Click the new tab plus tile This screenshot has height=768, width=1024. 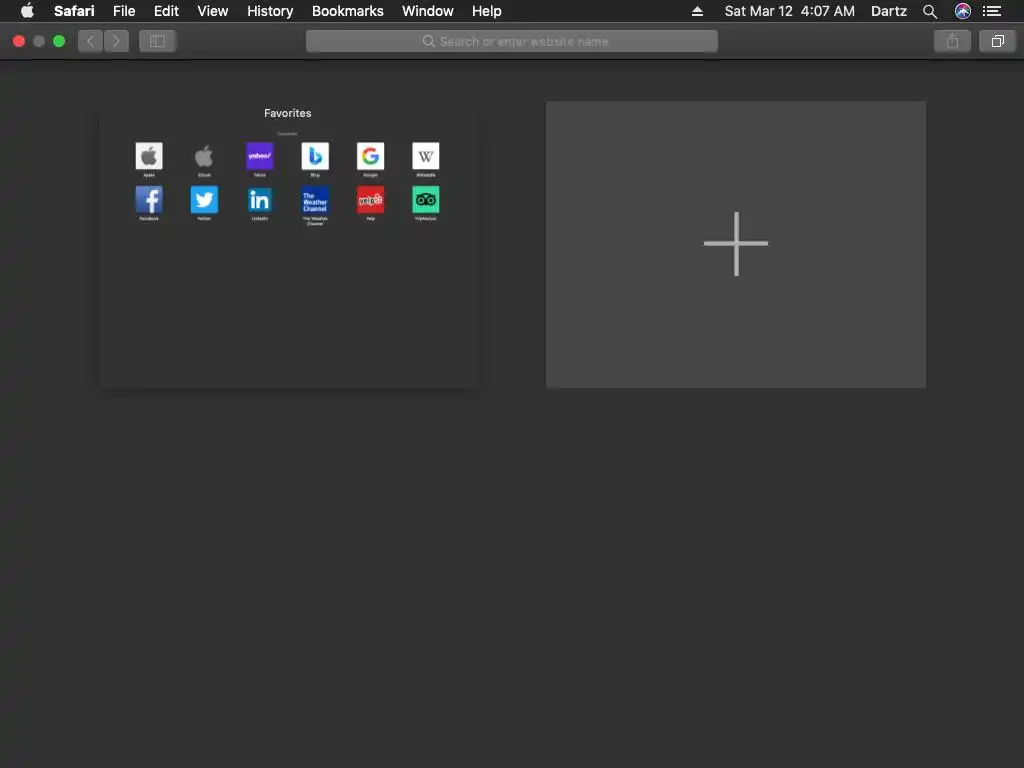tap(735, 244)
